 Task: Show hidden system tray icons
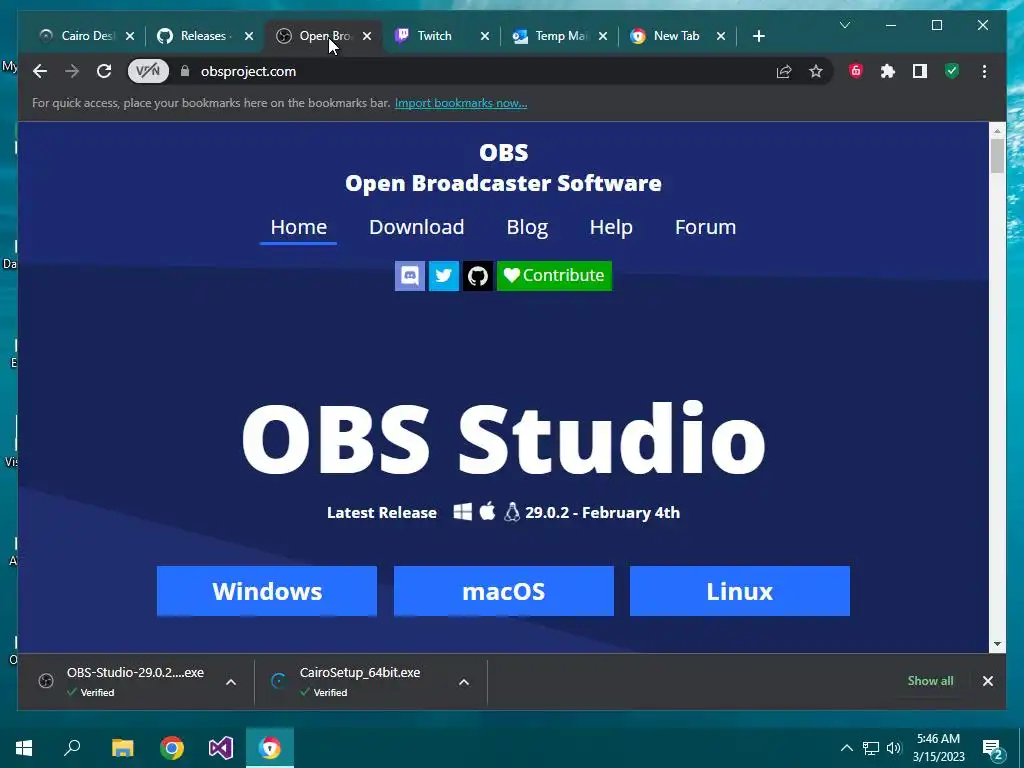(x=846, y=748)
